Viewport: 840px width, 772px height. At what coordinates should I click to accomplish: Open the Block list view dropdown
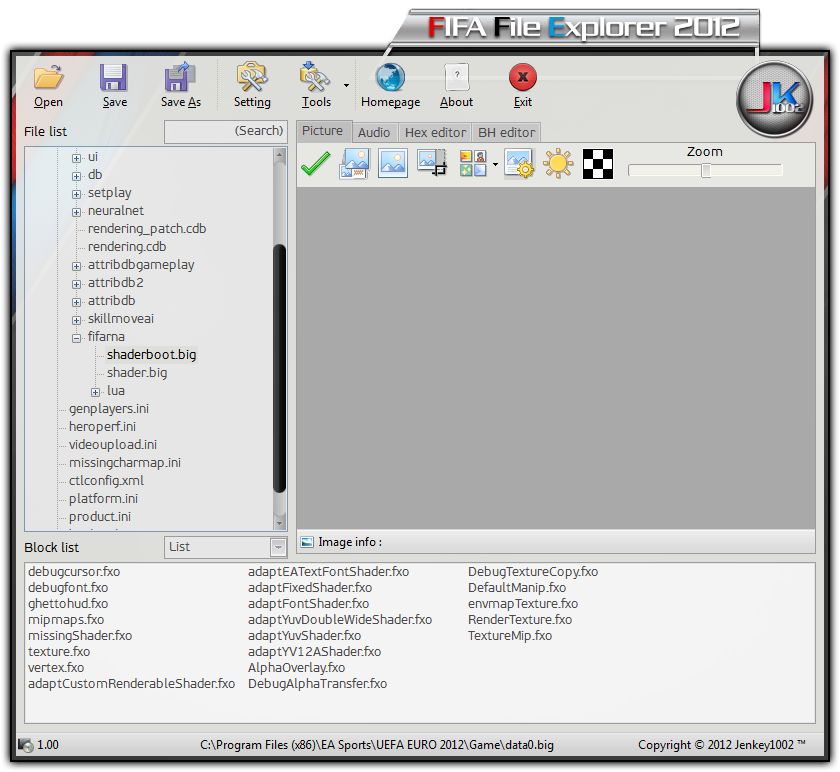point(278,547)
